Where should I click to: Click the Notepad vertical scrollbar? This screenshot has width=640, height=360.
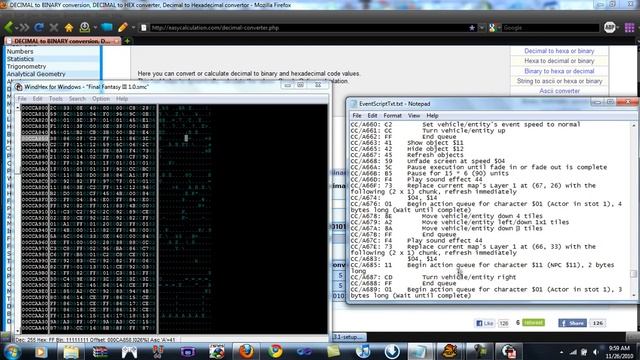pyautogui.click(x=633, y=210)
